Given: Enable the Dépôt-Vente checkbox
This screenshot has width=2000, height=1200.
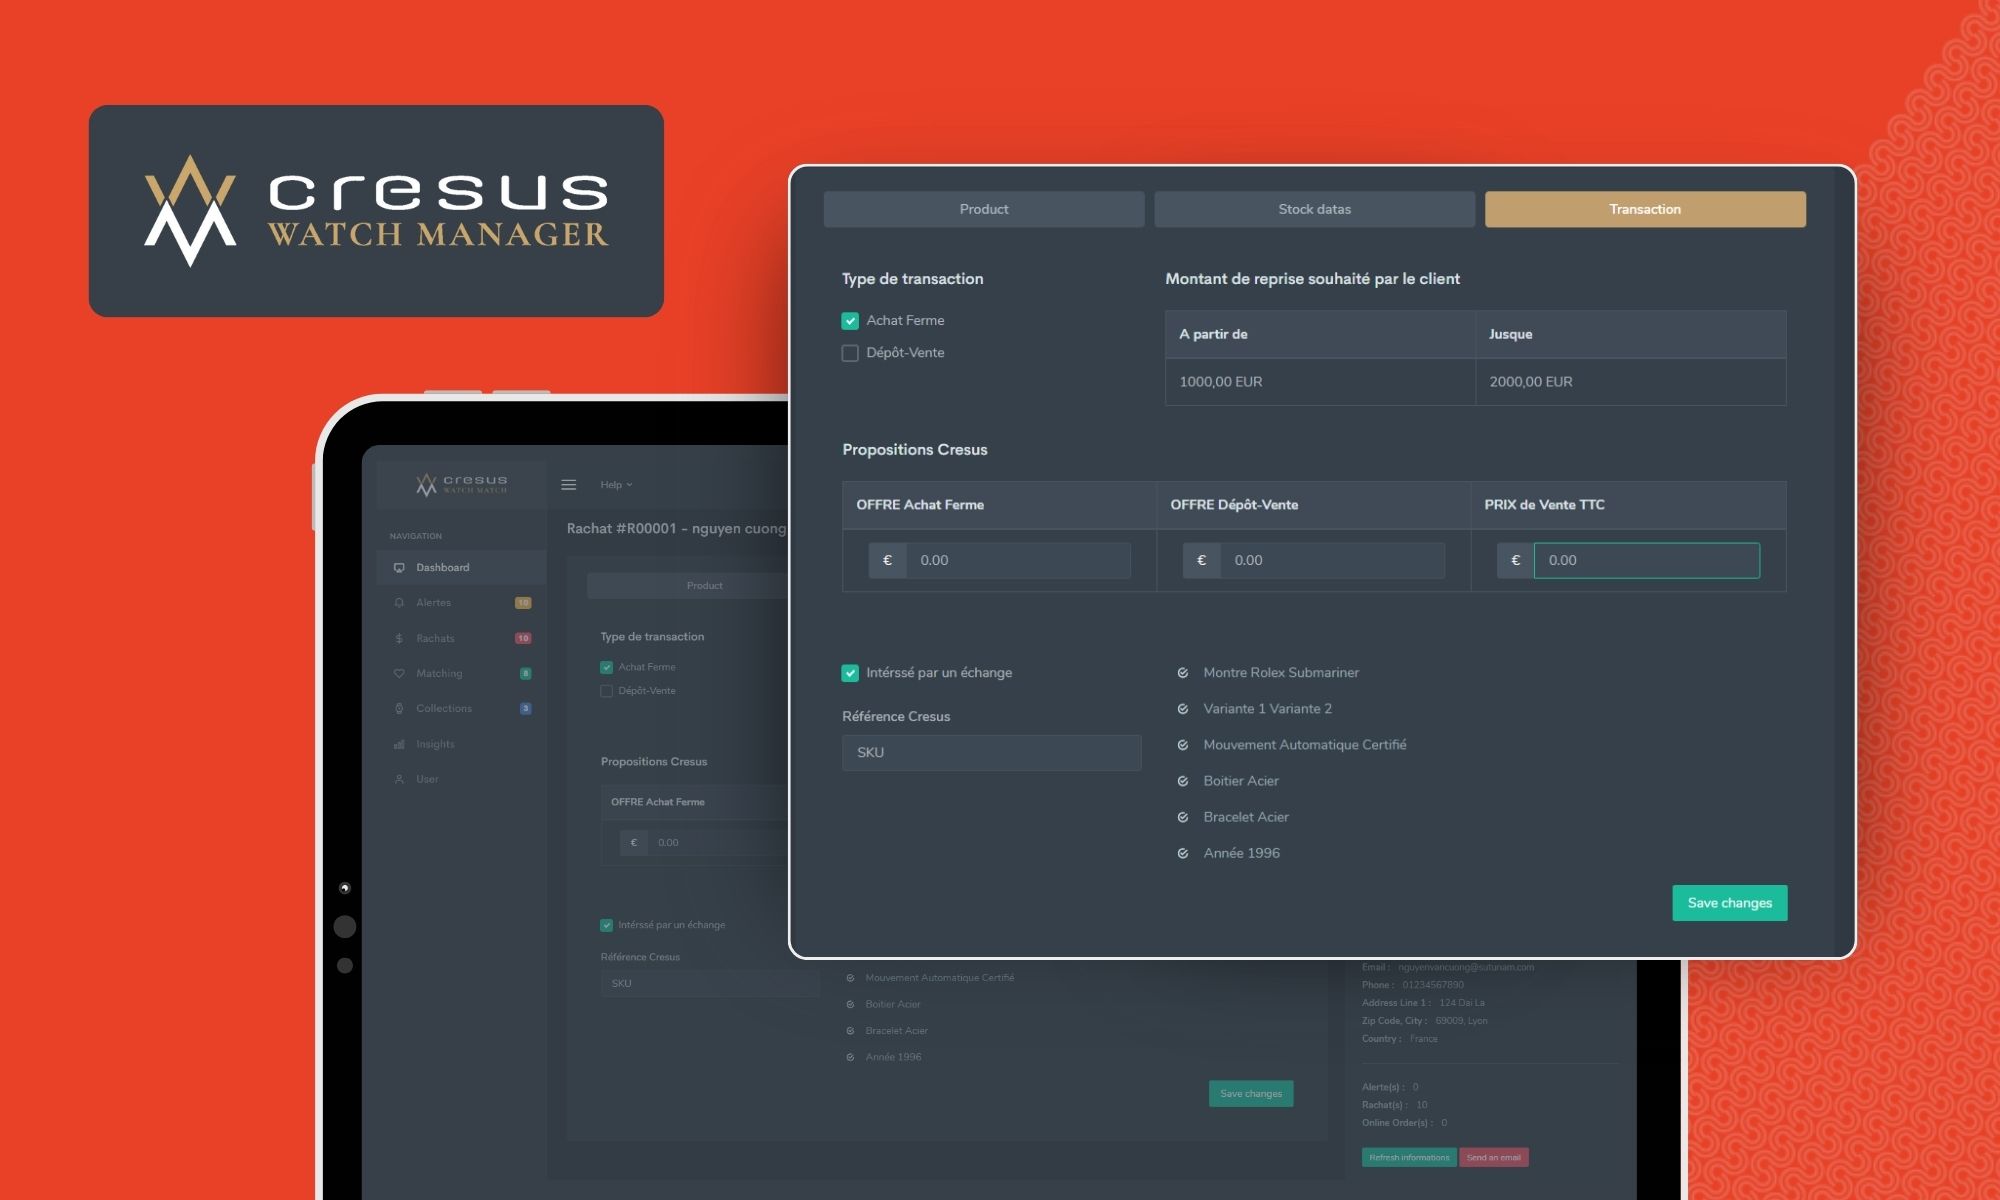Looking at the screenshot, I should [x=850, y=352].
